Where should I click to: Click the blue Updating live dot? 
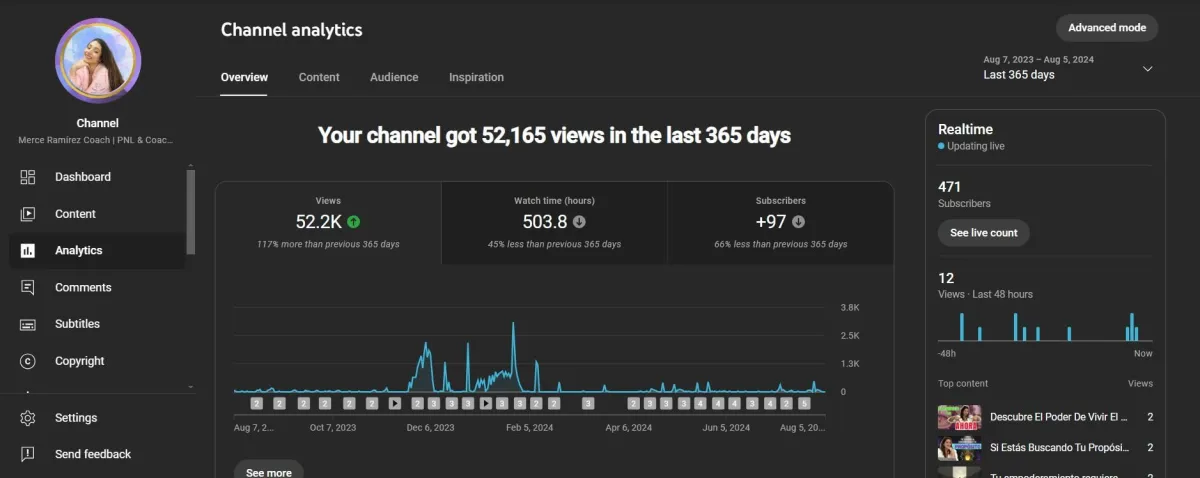pos(941,146)
